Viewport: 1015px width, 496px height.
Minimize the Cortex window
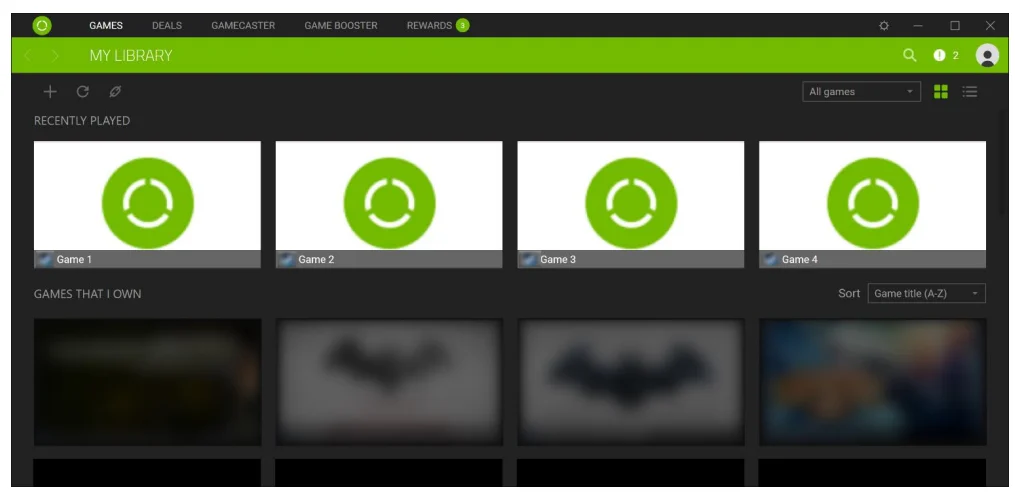918,26
